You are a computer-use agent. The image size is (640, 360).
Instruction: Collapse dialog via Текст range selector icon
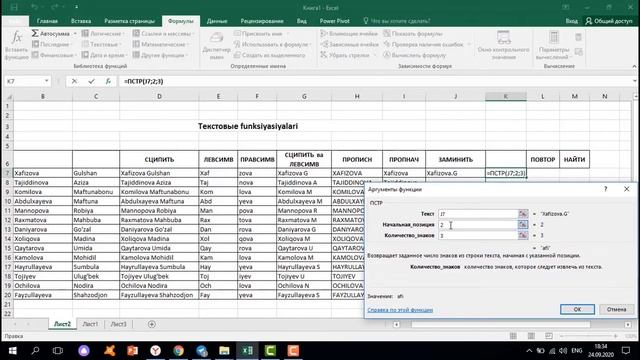point(523,214)
